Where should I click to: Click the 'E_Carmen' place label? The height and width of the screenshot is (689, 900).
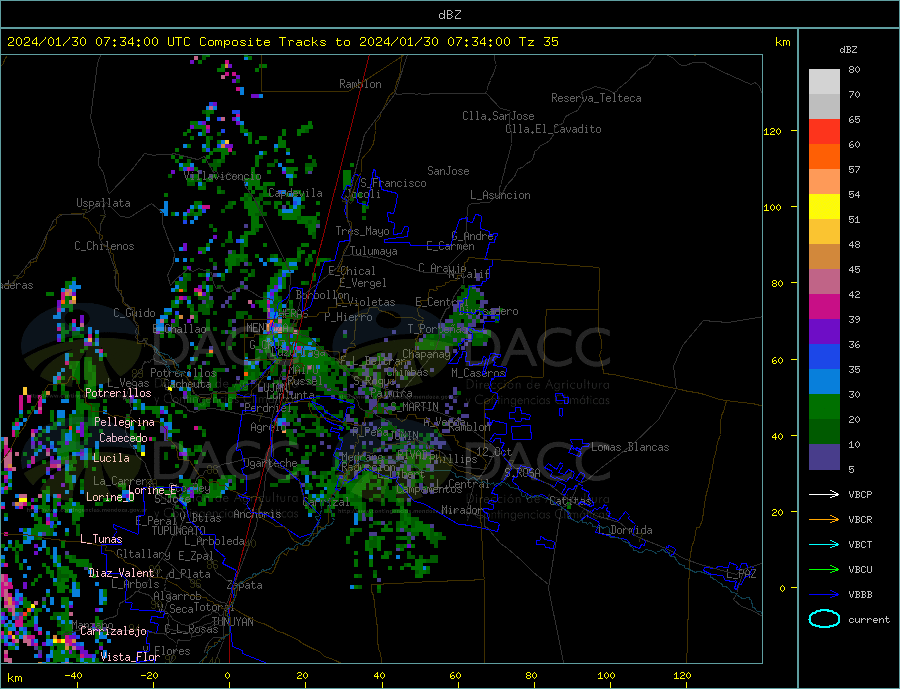point(451,246)
